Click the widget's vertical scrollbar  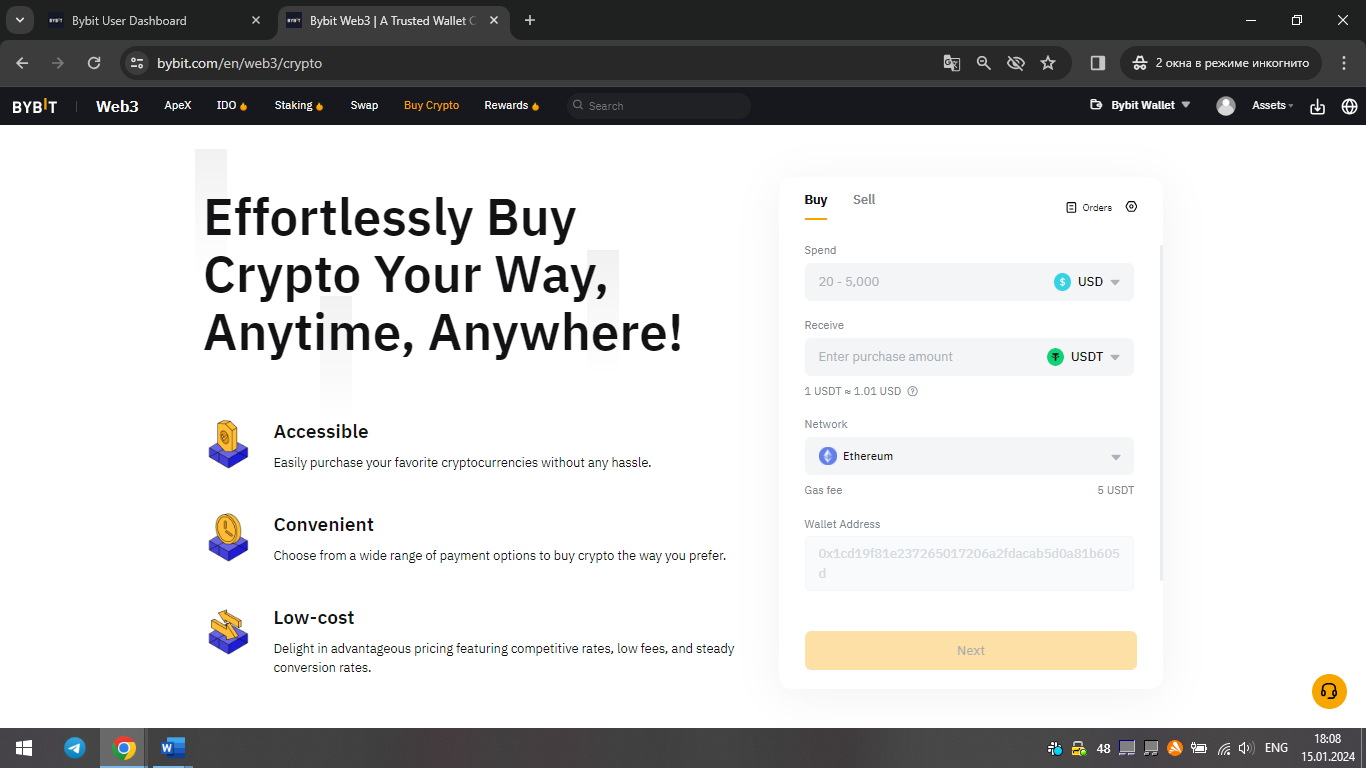[x=1161, y=412]
